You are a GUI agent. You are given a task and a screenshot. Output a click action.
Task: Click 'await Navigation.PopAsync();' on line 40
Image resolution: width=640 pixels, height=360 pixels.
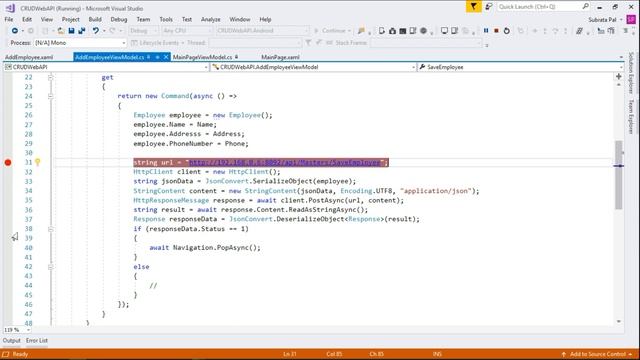click(204, 248)
